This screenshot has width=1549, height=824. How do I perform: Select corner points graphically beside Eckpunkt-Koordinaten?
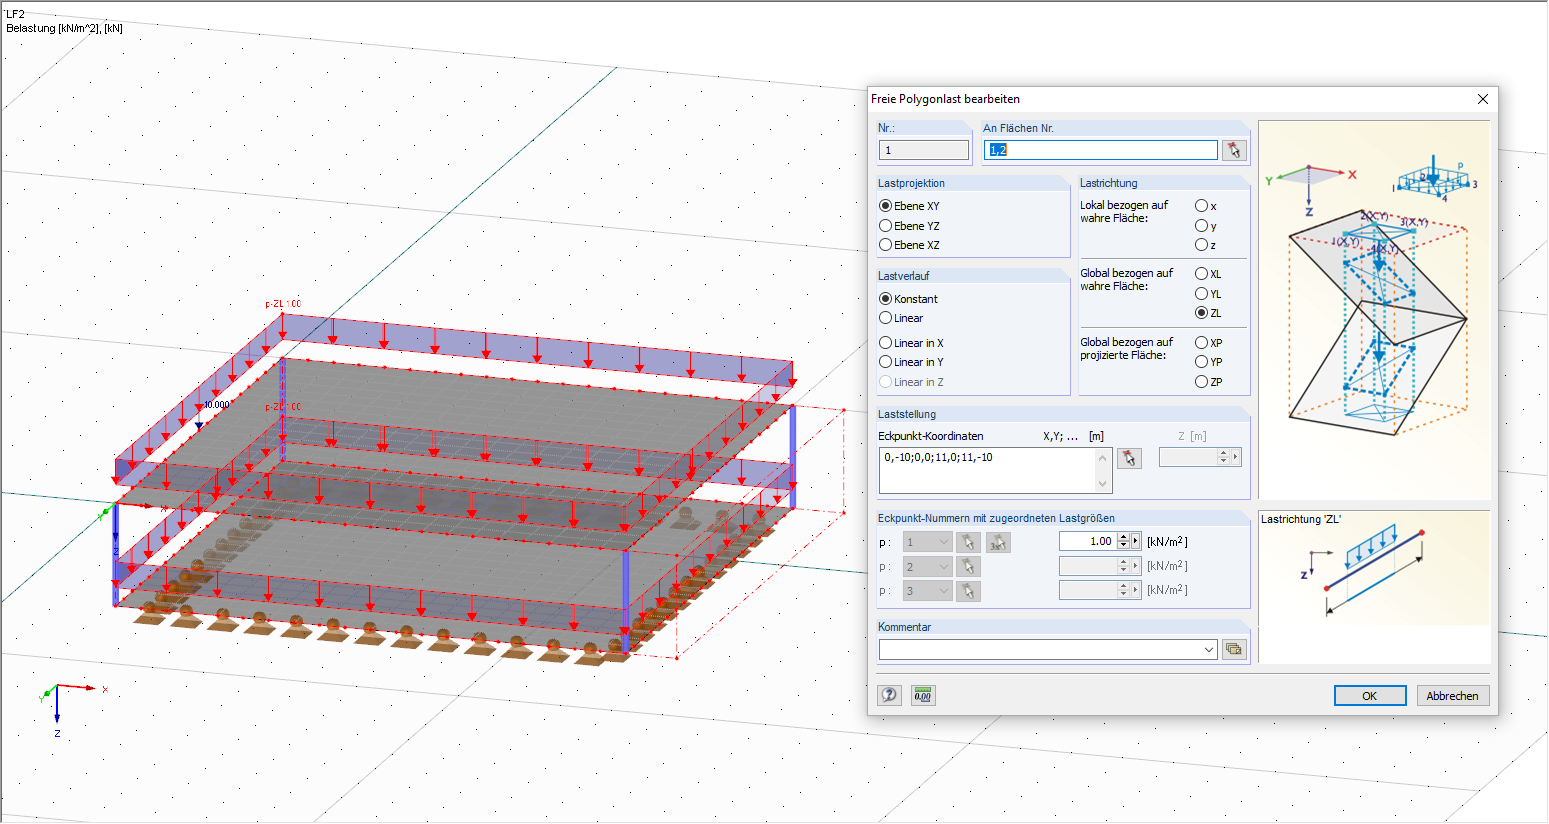pyautogui.click(x=1130, y=457)
